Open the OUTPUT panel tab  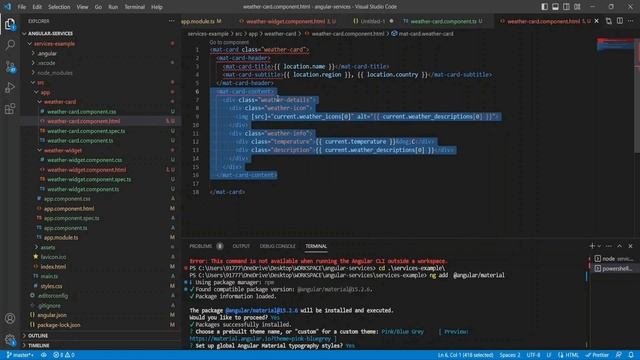tap(241, 246)
